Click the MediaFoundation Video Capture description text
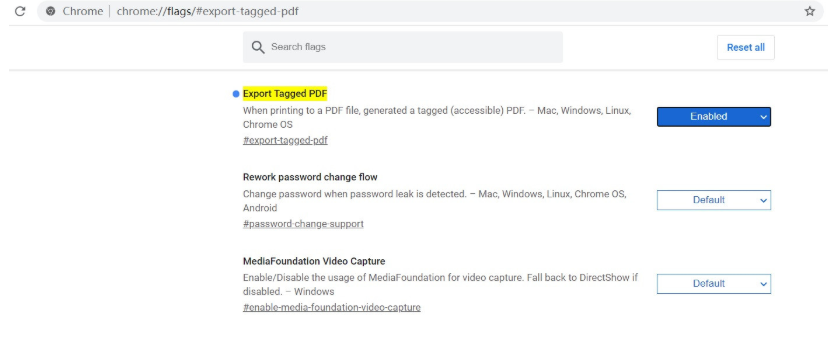This screenshot has height=364, width=828. 440,284
